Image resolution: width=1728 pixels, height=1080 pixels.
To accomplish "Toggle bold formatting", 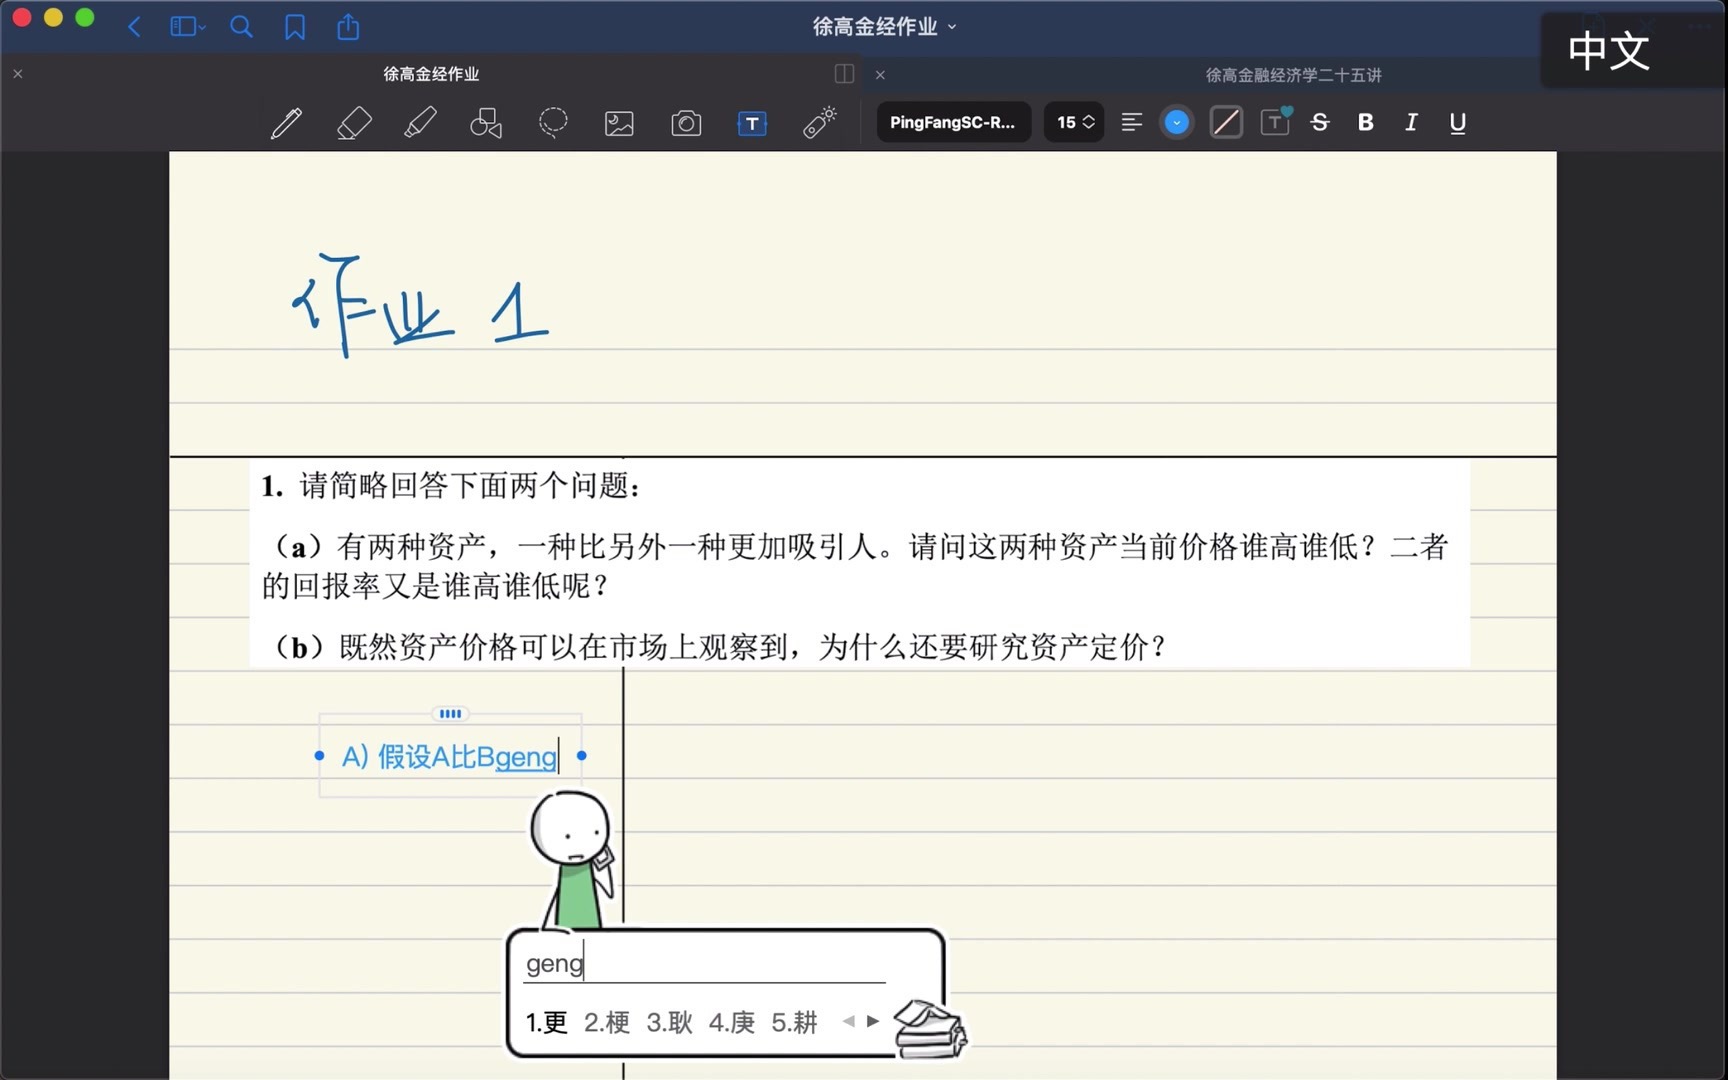I will pos(1365,122).
